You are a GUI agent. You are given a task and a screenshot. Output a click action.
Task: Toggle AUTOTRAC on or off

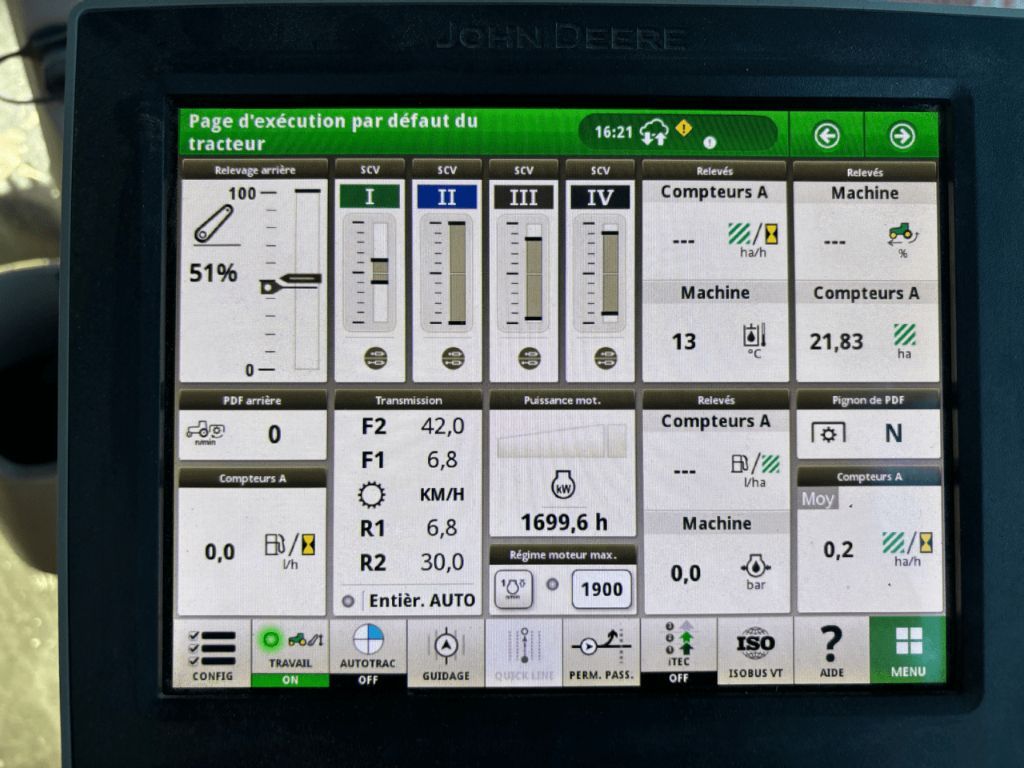(368, 651)
